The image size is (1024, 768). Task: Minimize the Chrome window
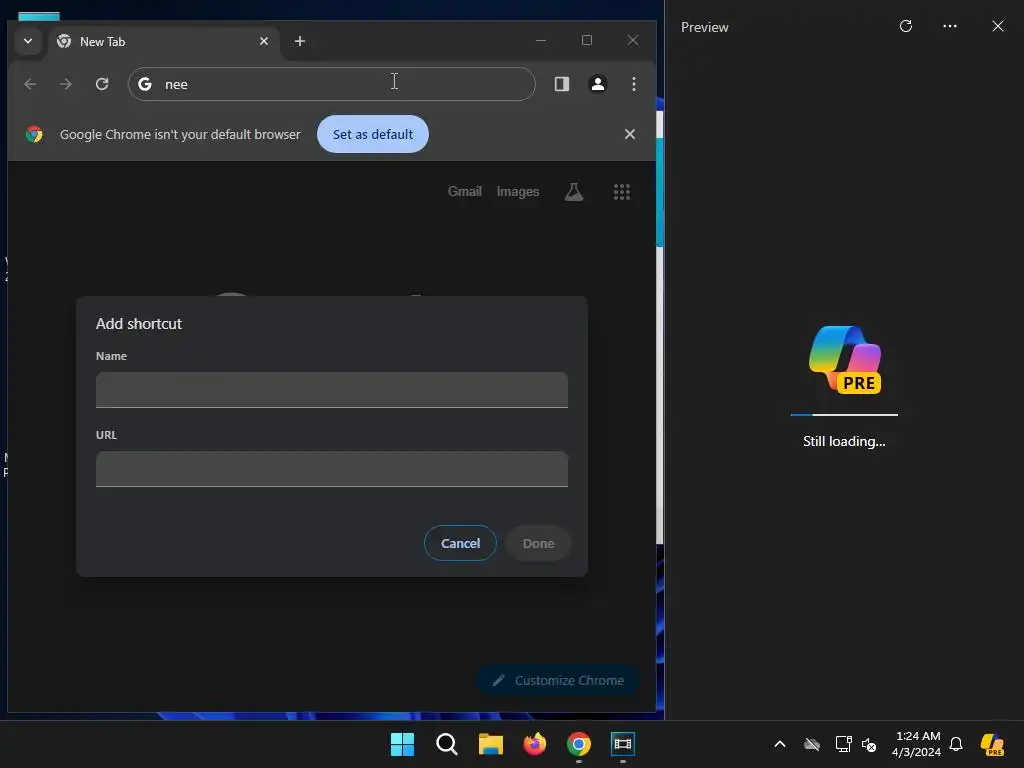(x=541, y=40)
